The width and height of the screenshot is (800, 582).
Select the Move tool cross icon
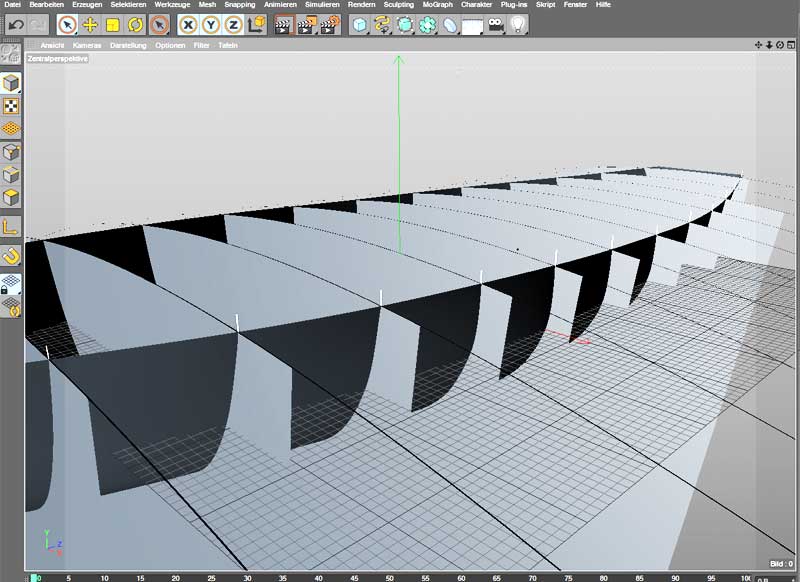[90, 24]
